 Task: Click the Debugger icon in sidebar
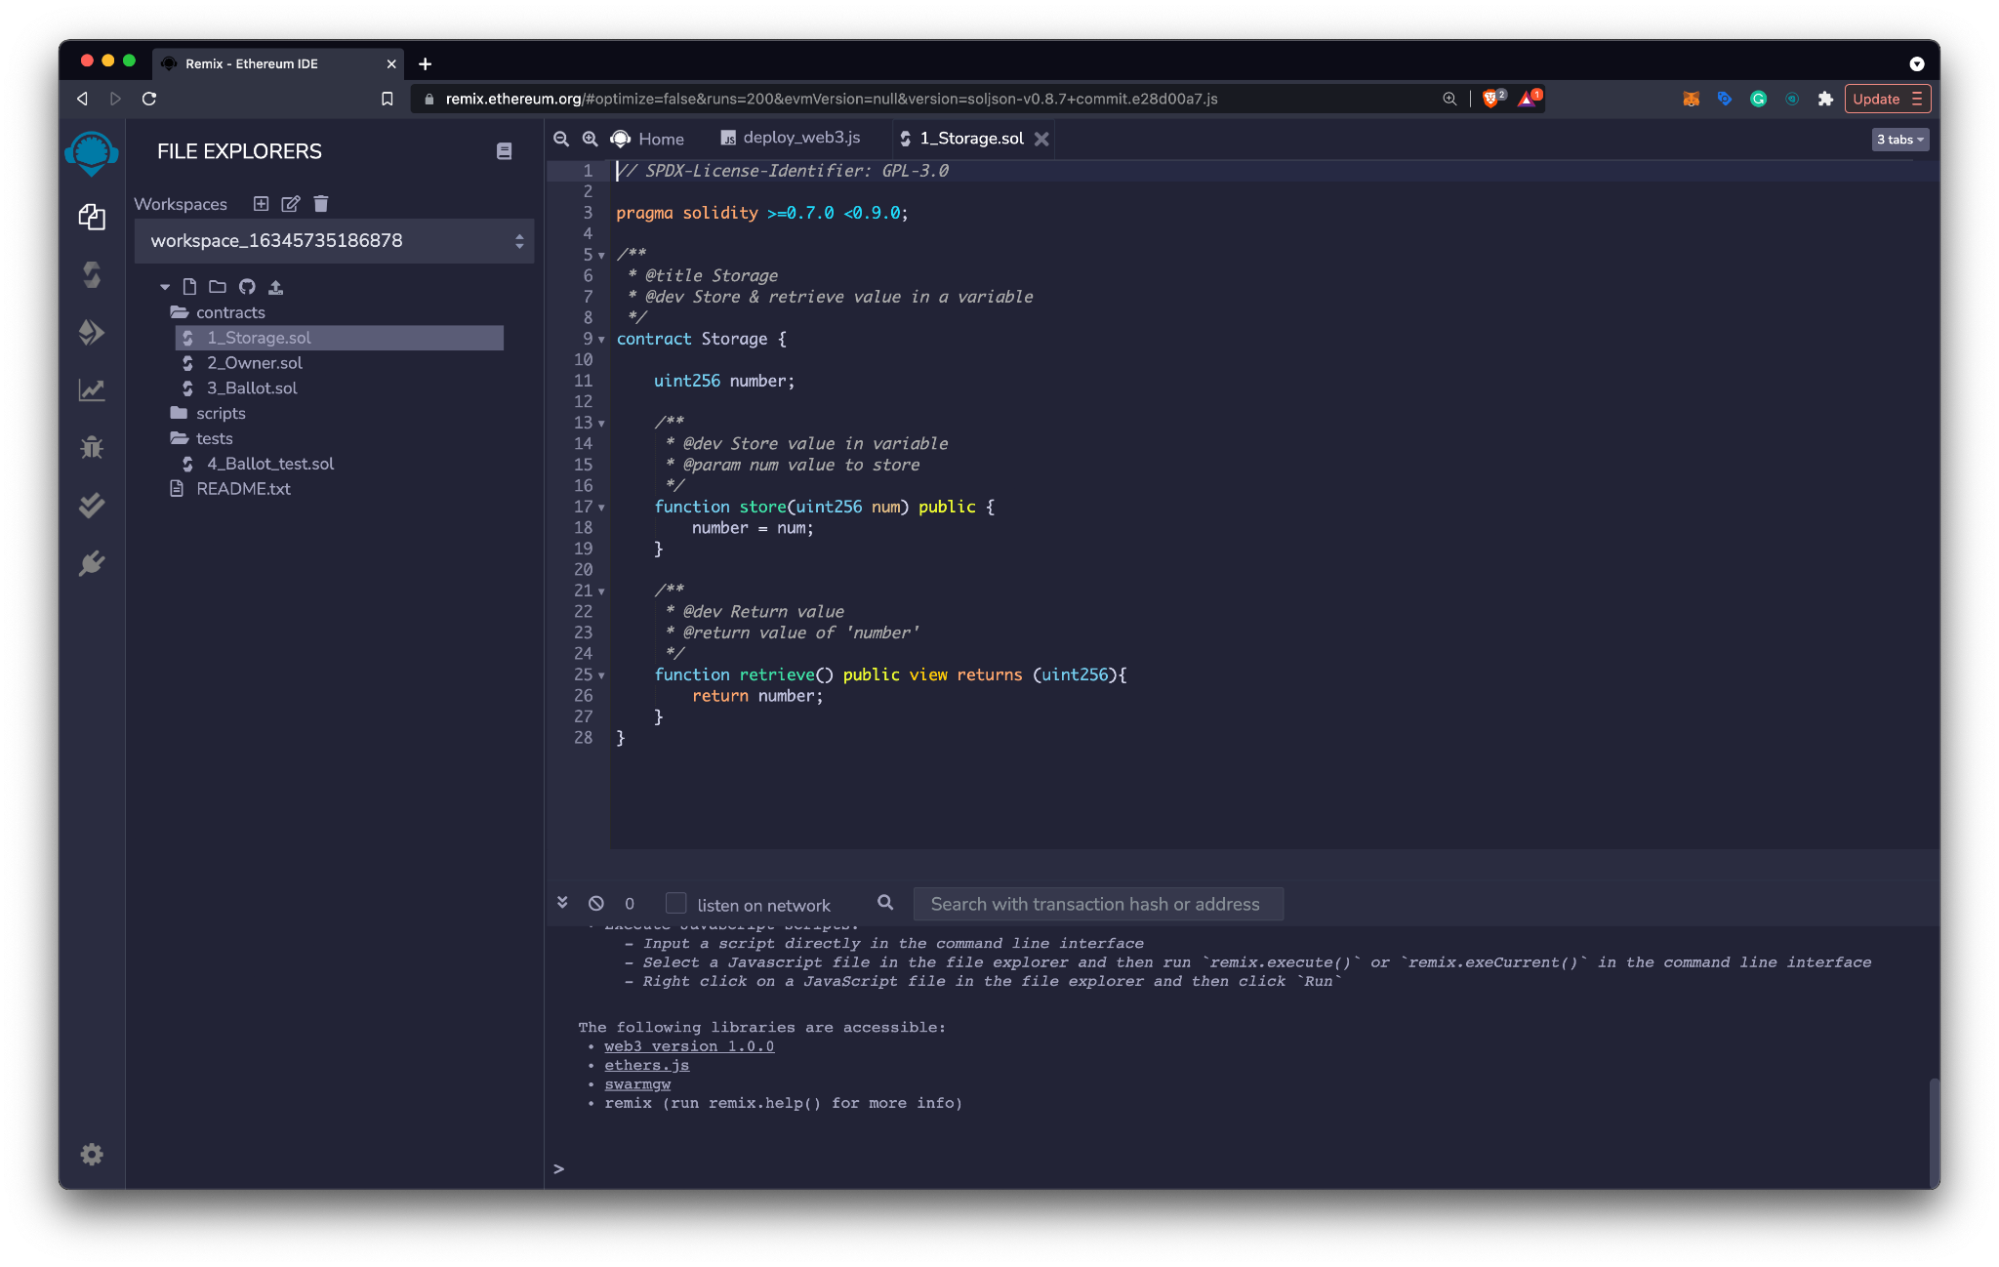pyautogui.click(x=90, y=447)
